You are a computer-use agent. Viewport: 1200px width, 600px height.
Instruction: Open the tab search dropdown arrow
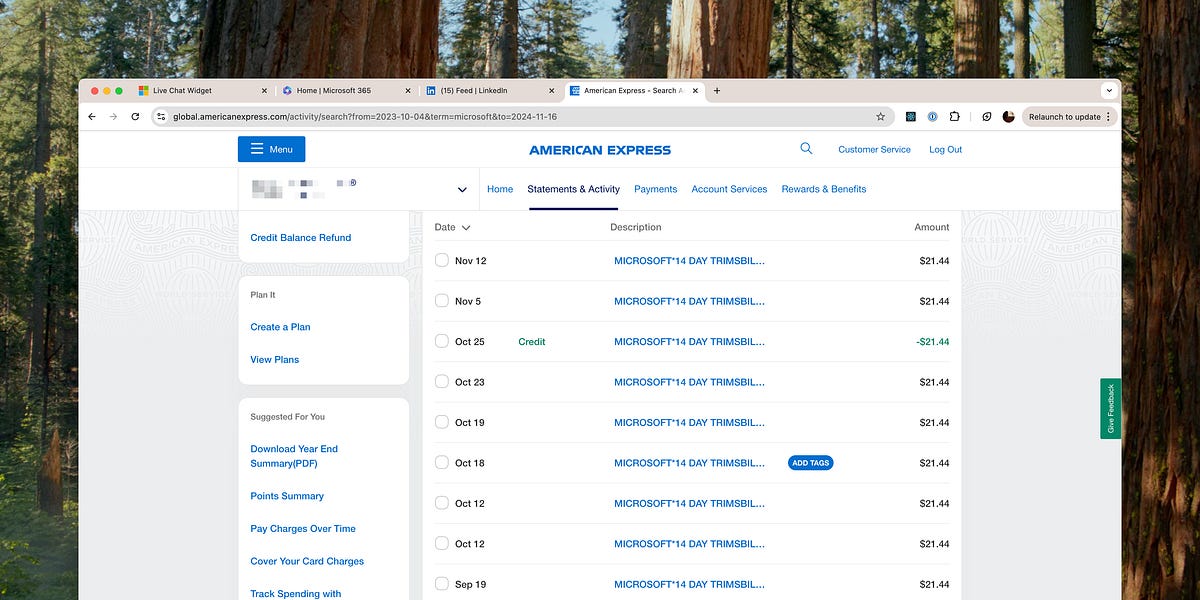tap(1108, 90)
